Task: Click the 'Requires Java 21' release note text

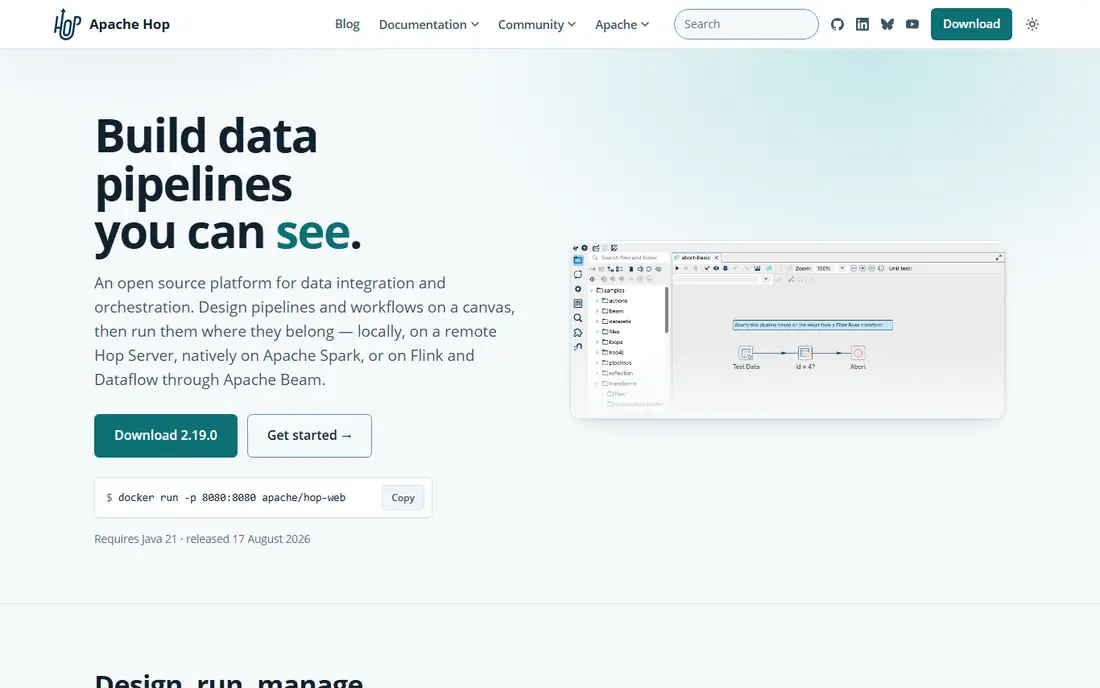Action: (x=202, y=539)
